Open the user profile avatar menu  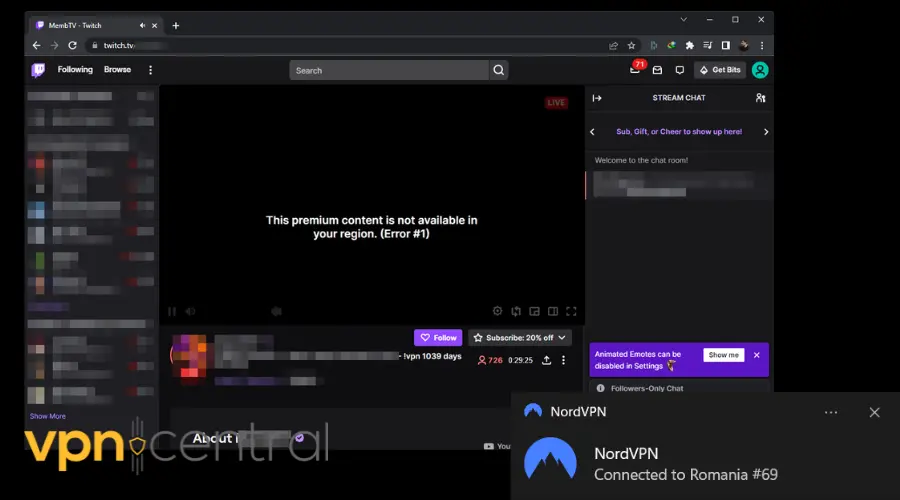pos(760,70)
